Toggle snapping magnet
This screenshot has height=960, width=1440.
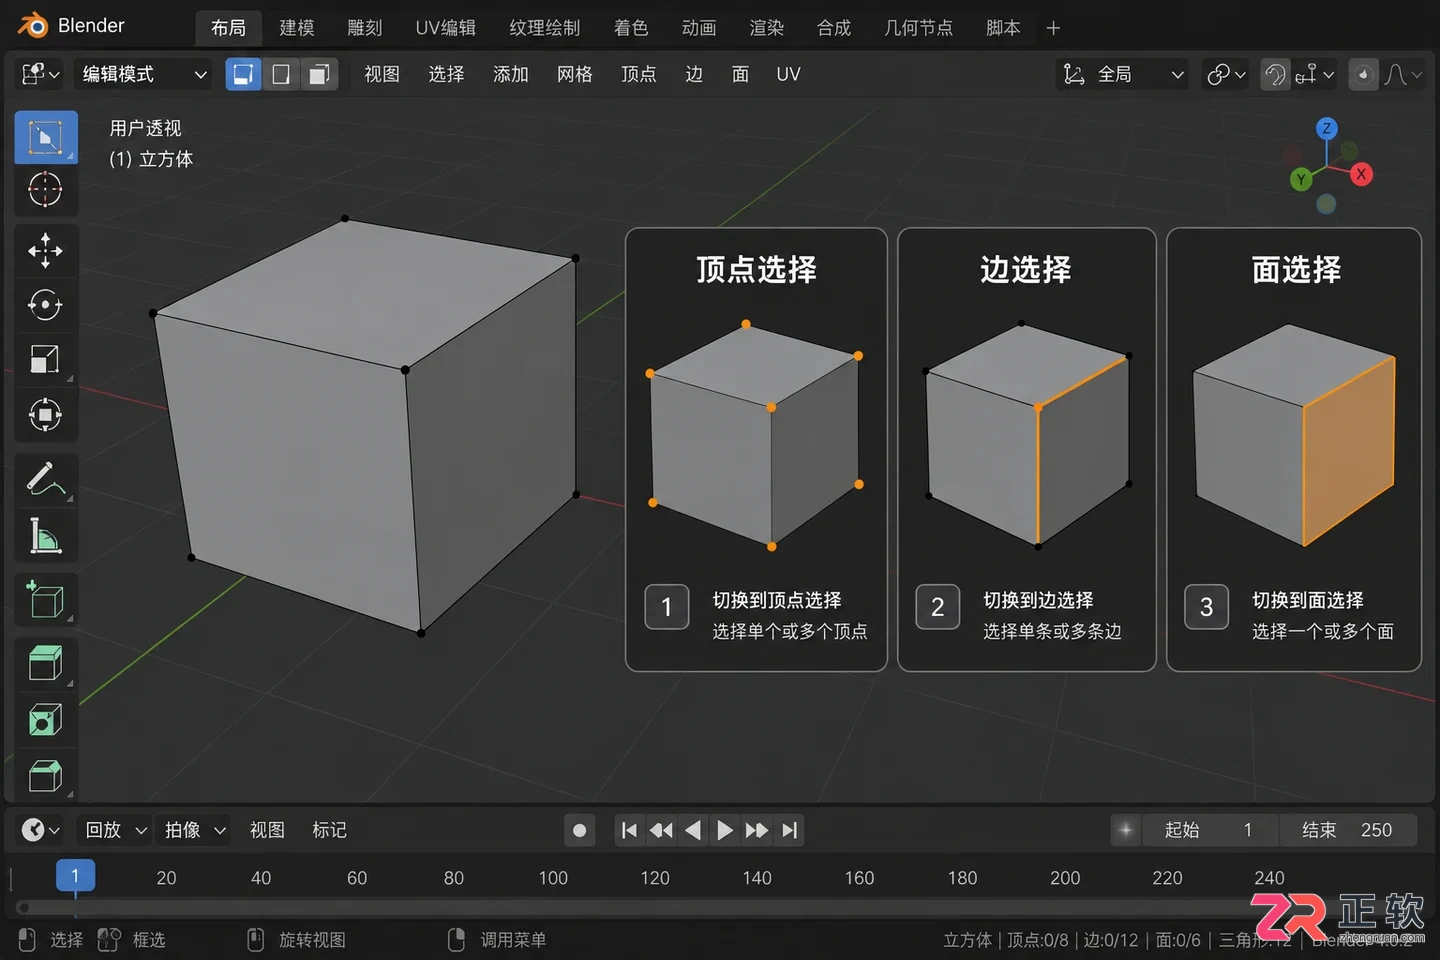click(x=1275, y=74)
